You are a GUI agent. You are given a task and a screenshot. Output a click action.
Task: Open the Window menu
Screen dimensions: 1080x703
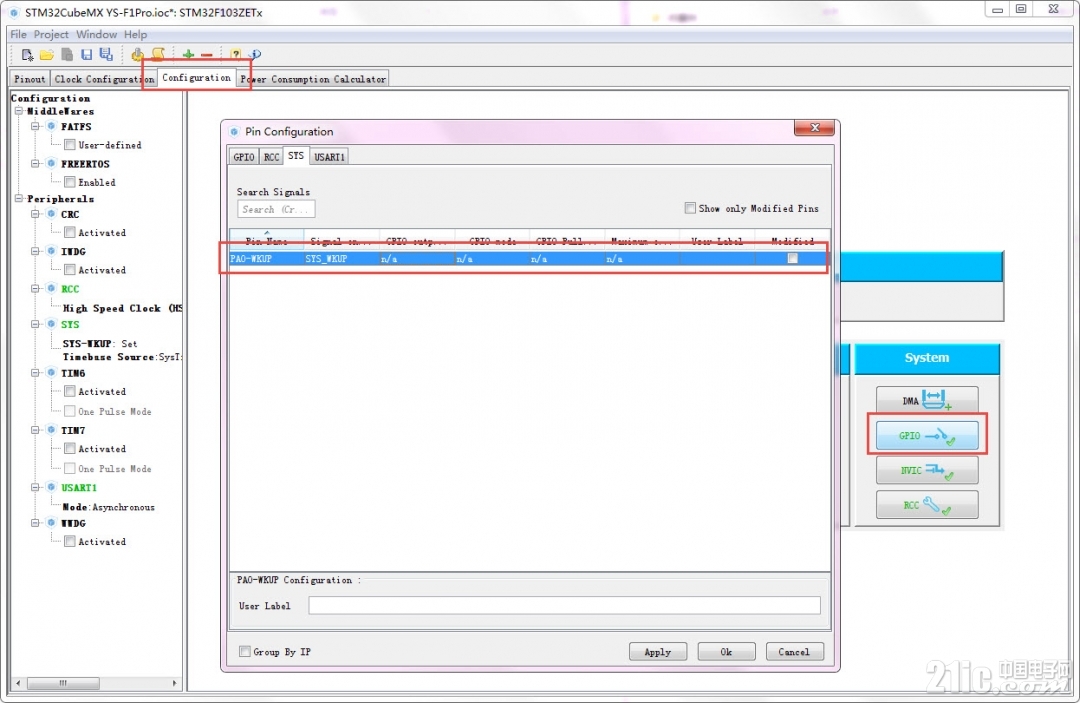pyautogui.click(x=96, y=34)
